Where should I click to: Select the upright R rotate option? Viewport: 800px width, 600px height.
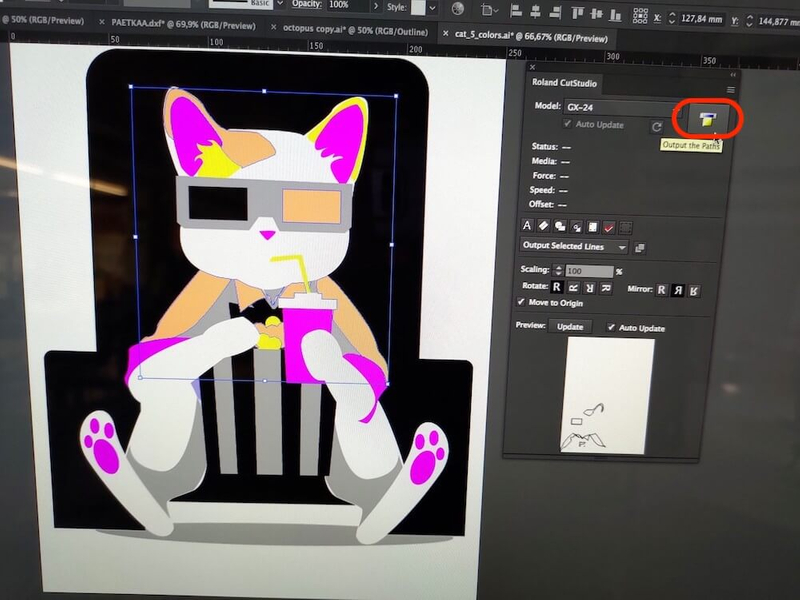pyautogui.click(x=557, y=289)
